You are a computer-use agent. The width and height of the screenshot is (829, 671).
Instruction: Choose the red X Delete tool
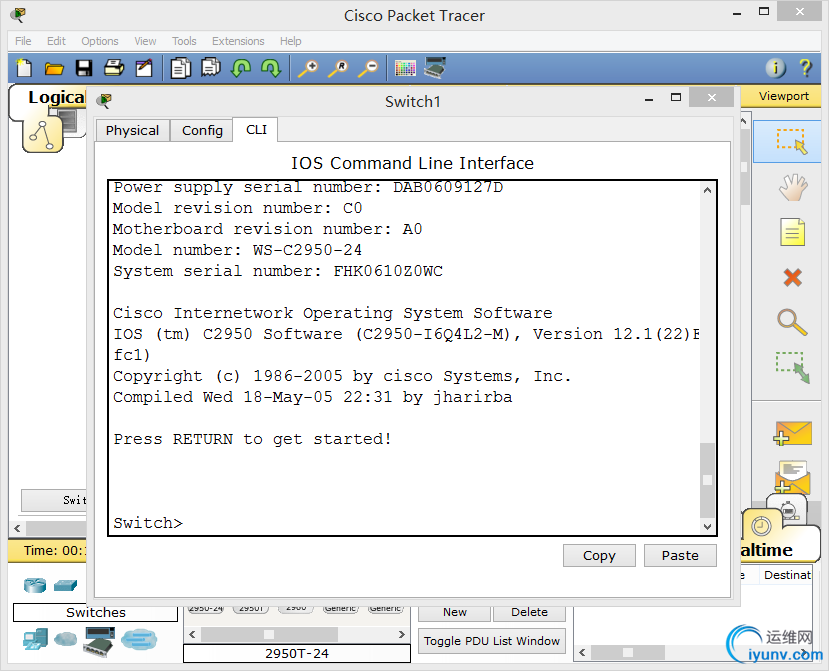(x=793, y=278)
